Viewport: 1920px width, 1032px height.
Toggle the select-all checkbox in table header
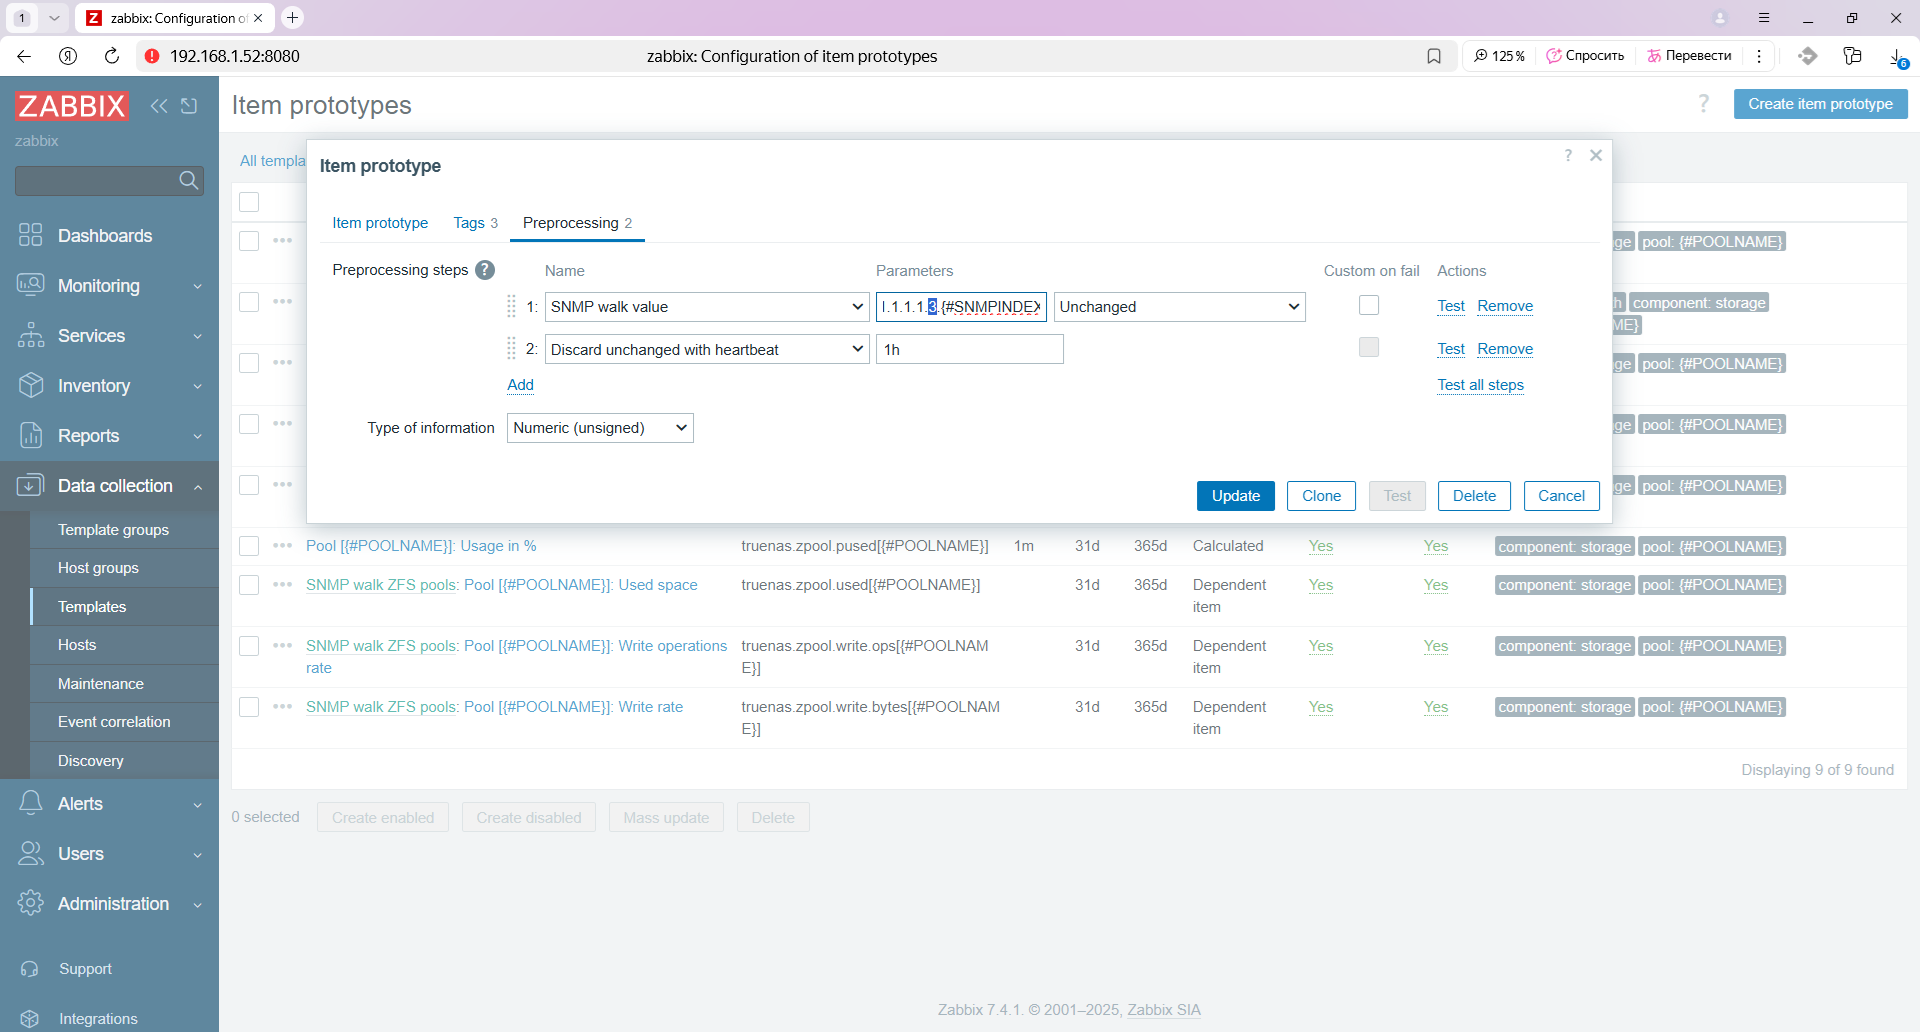click(249, 202)
